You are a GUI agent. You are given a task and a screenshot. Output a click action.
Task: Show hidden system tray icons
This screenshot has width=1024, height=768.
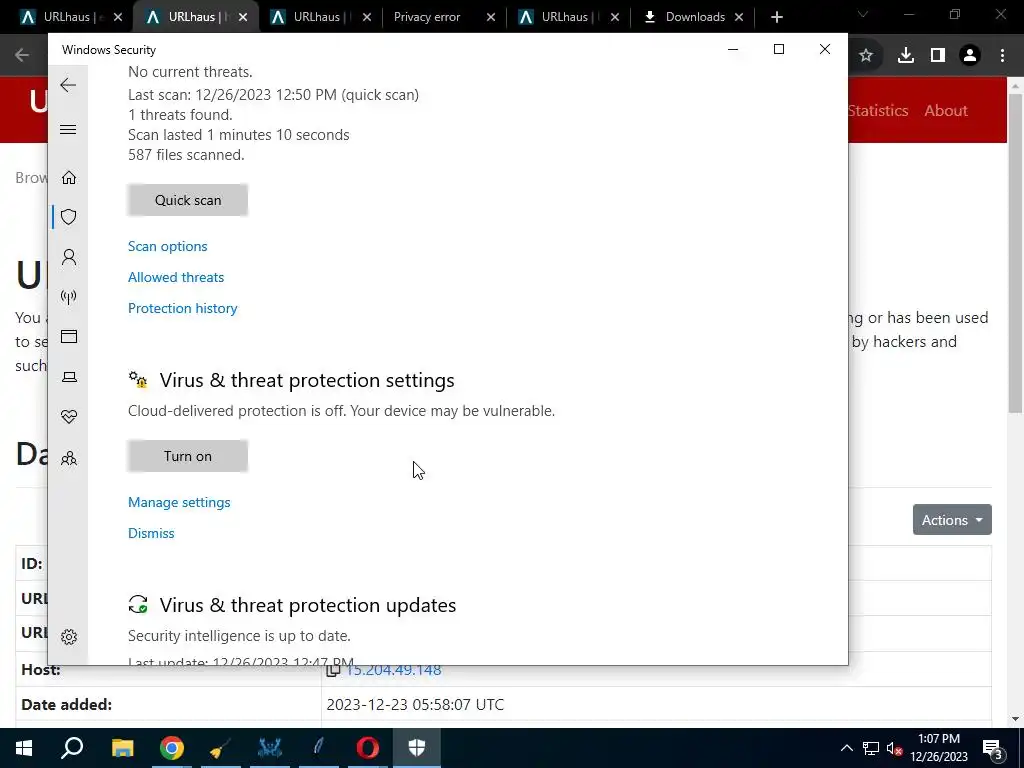click(846, 748)
